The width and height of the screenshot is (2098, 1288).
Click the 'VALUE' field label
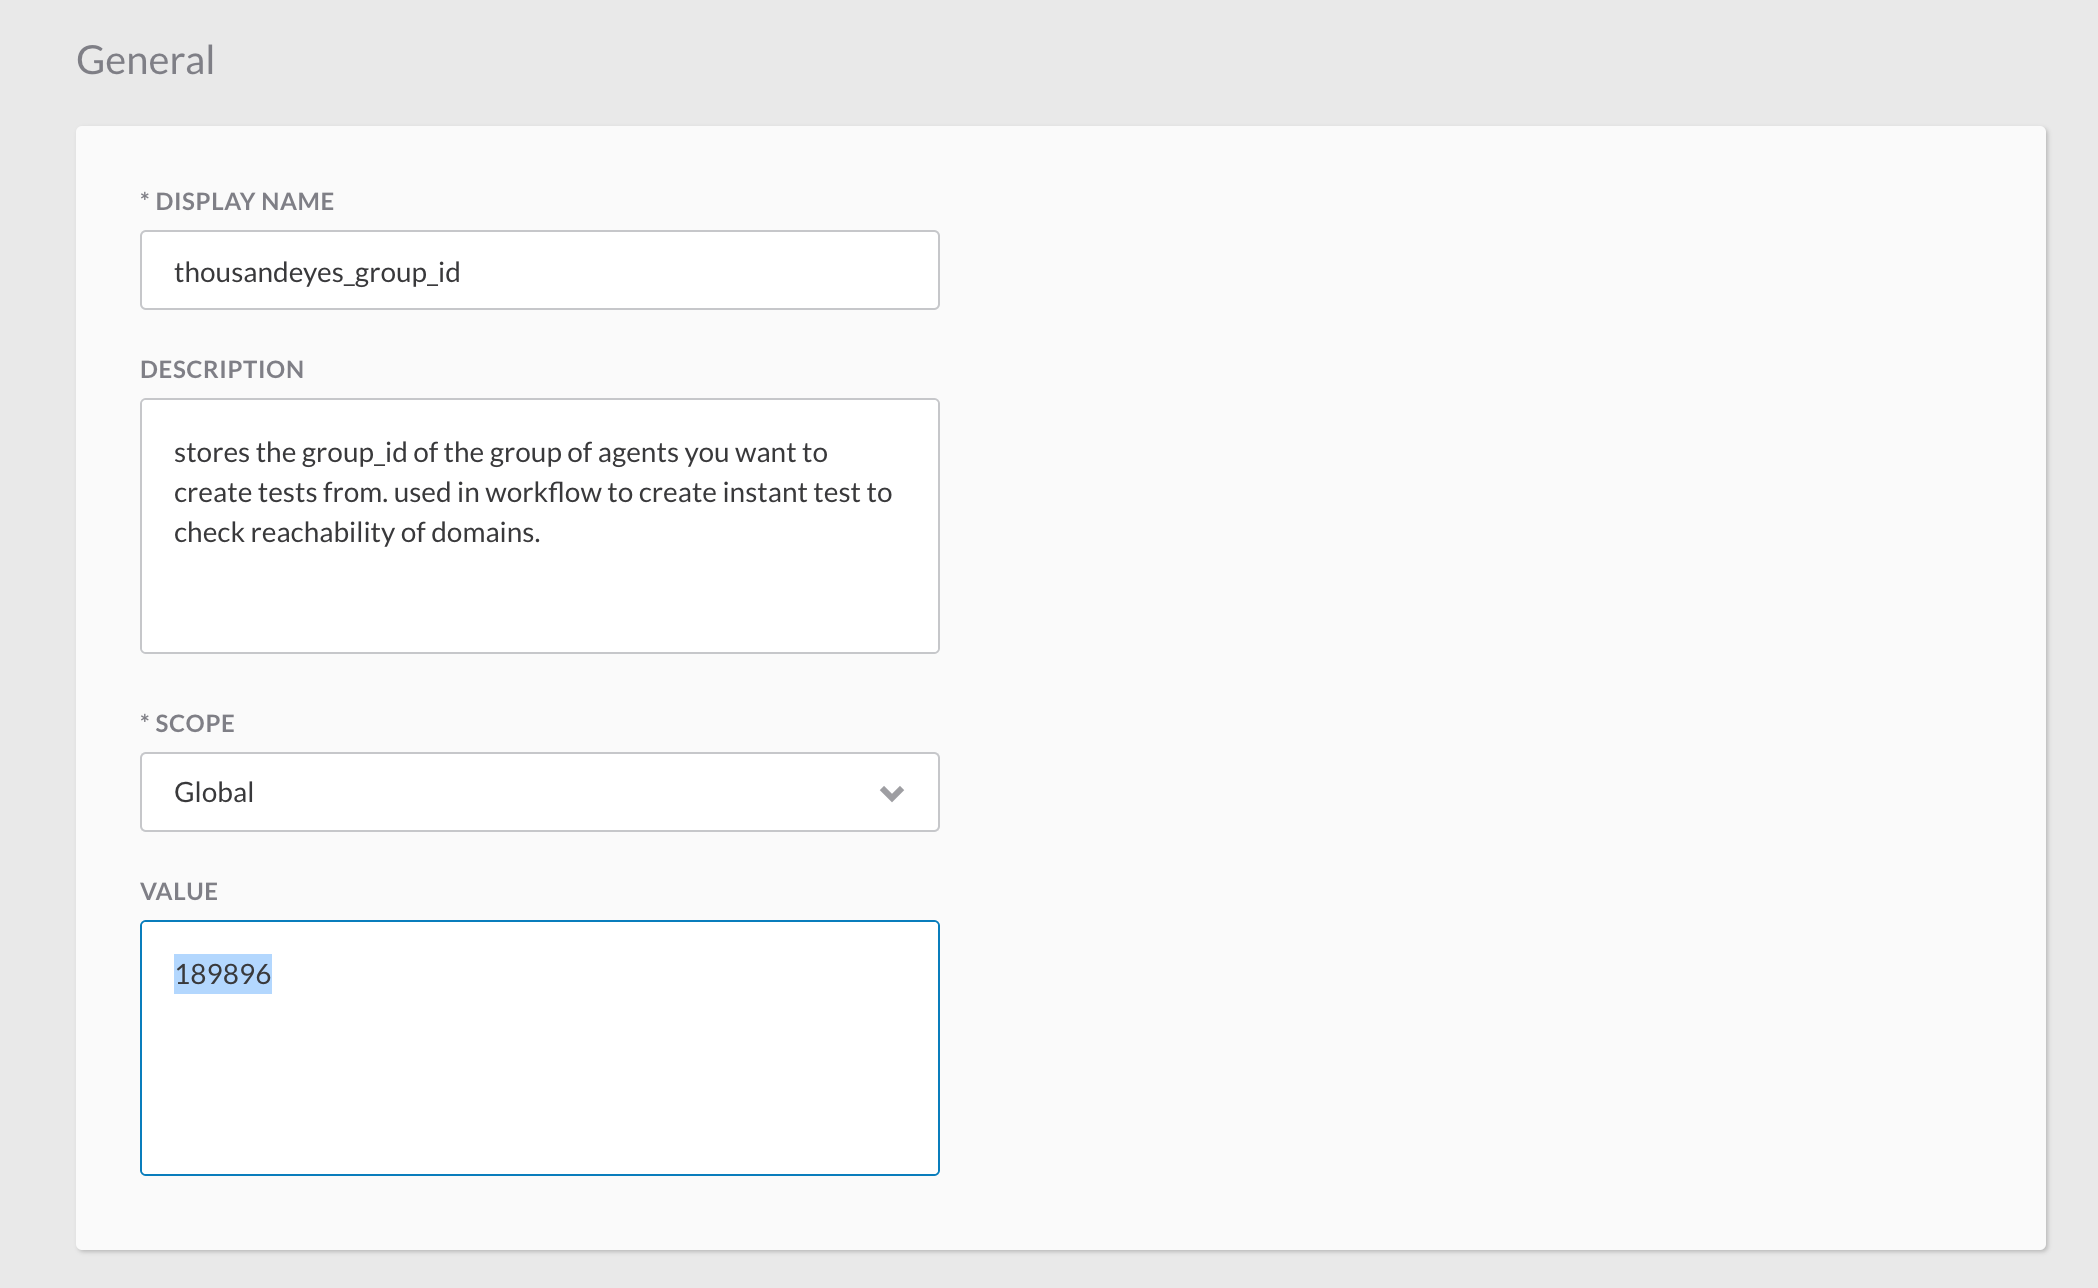coord(179,891)
